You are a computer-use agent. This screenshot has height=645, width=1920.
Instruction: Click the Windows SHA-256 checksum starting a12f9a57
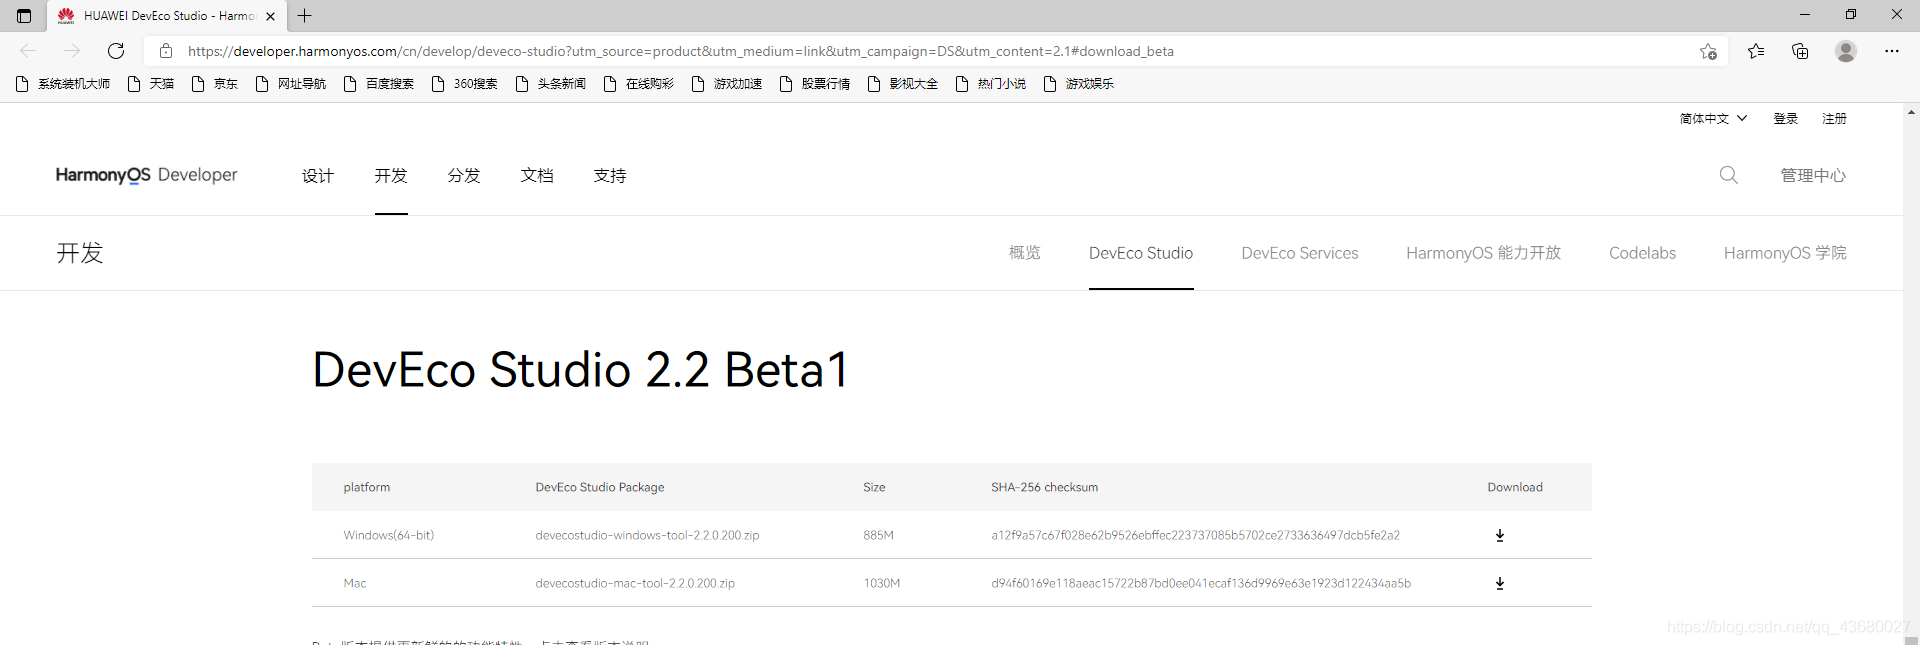(x=1196, y=536)
